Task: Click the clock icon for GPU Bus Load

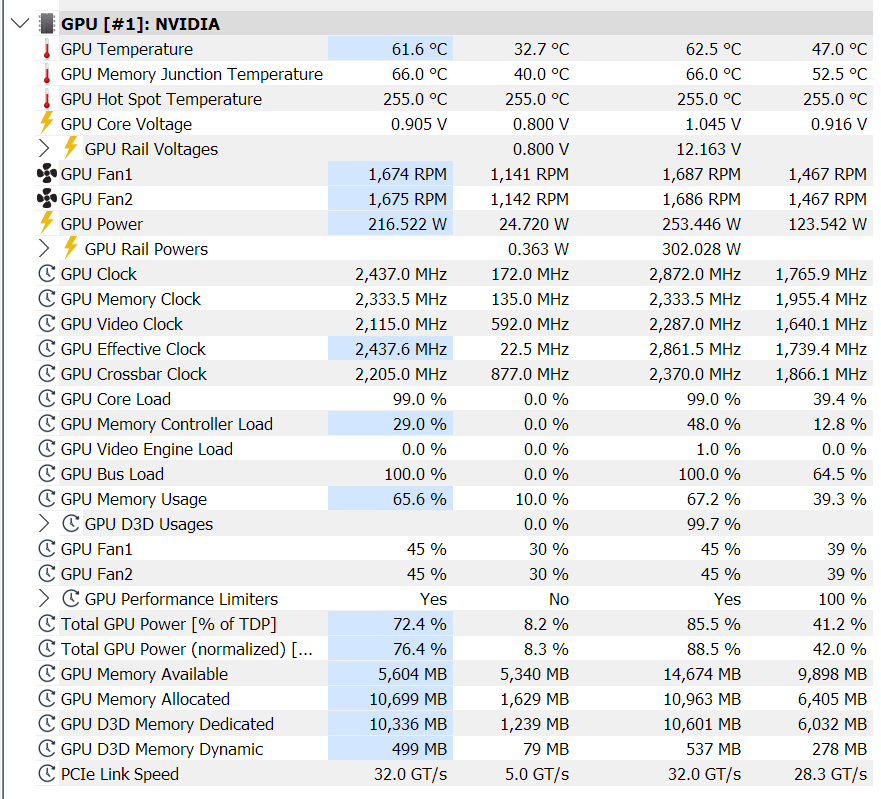Action: pos(47,474)
